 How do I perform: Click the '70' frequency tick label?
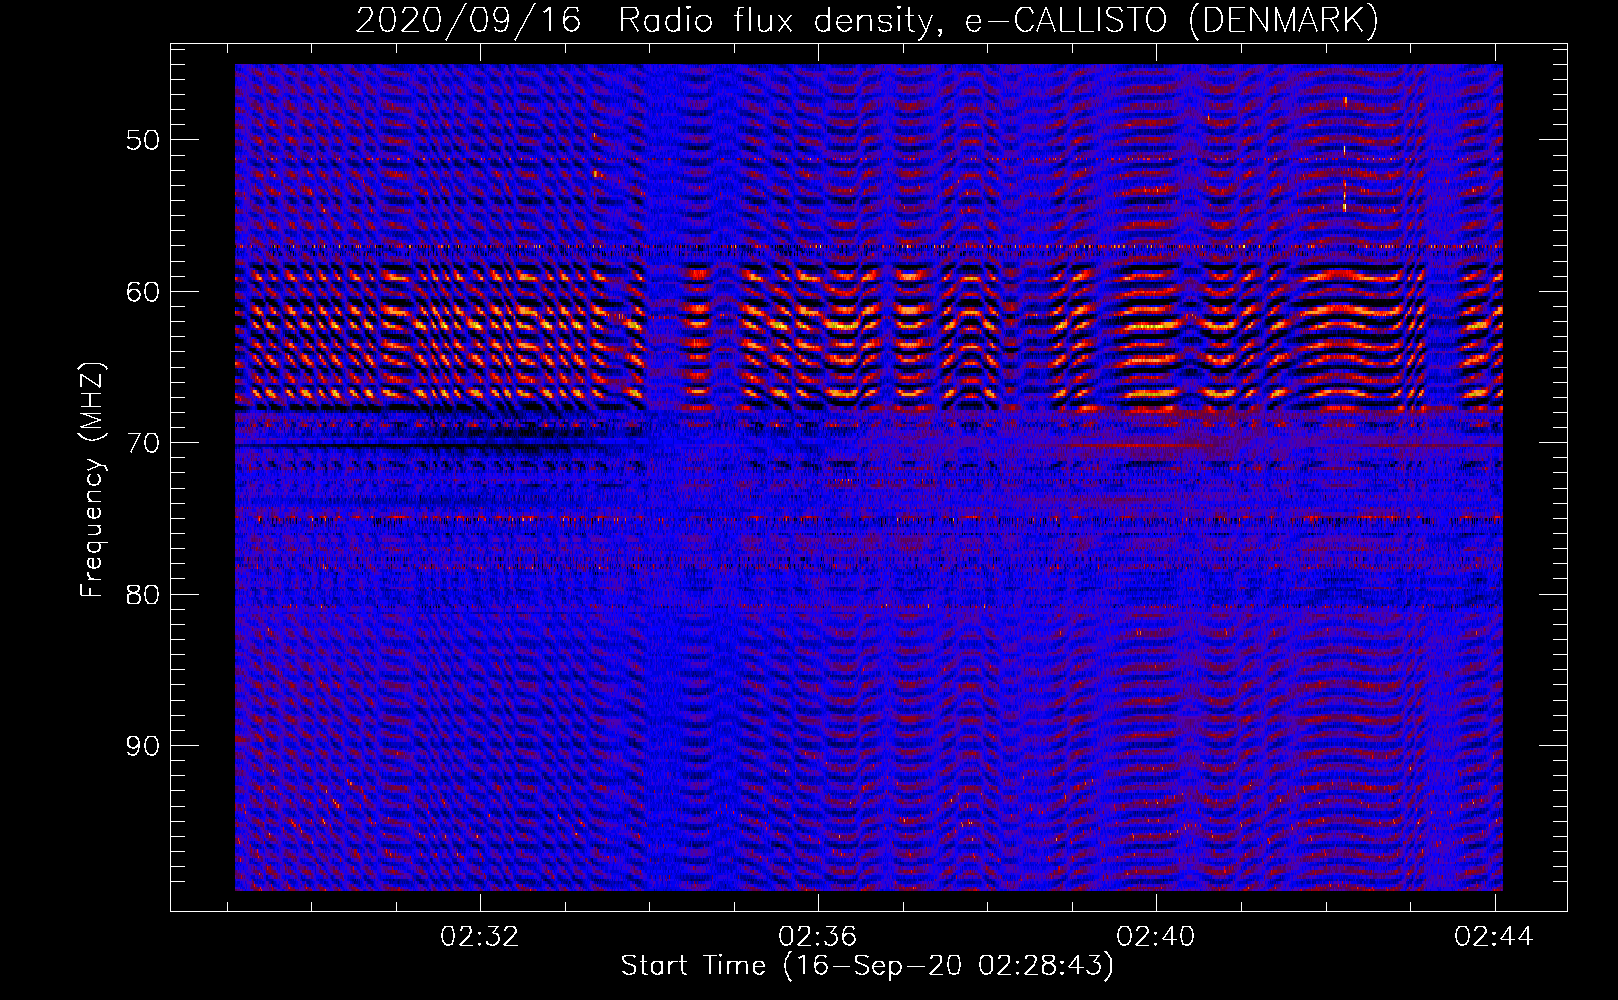pyautogui.click(x=143, y=443)
